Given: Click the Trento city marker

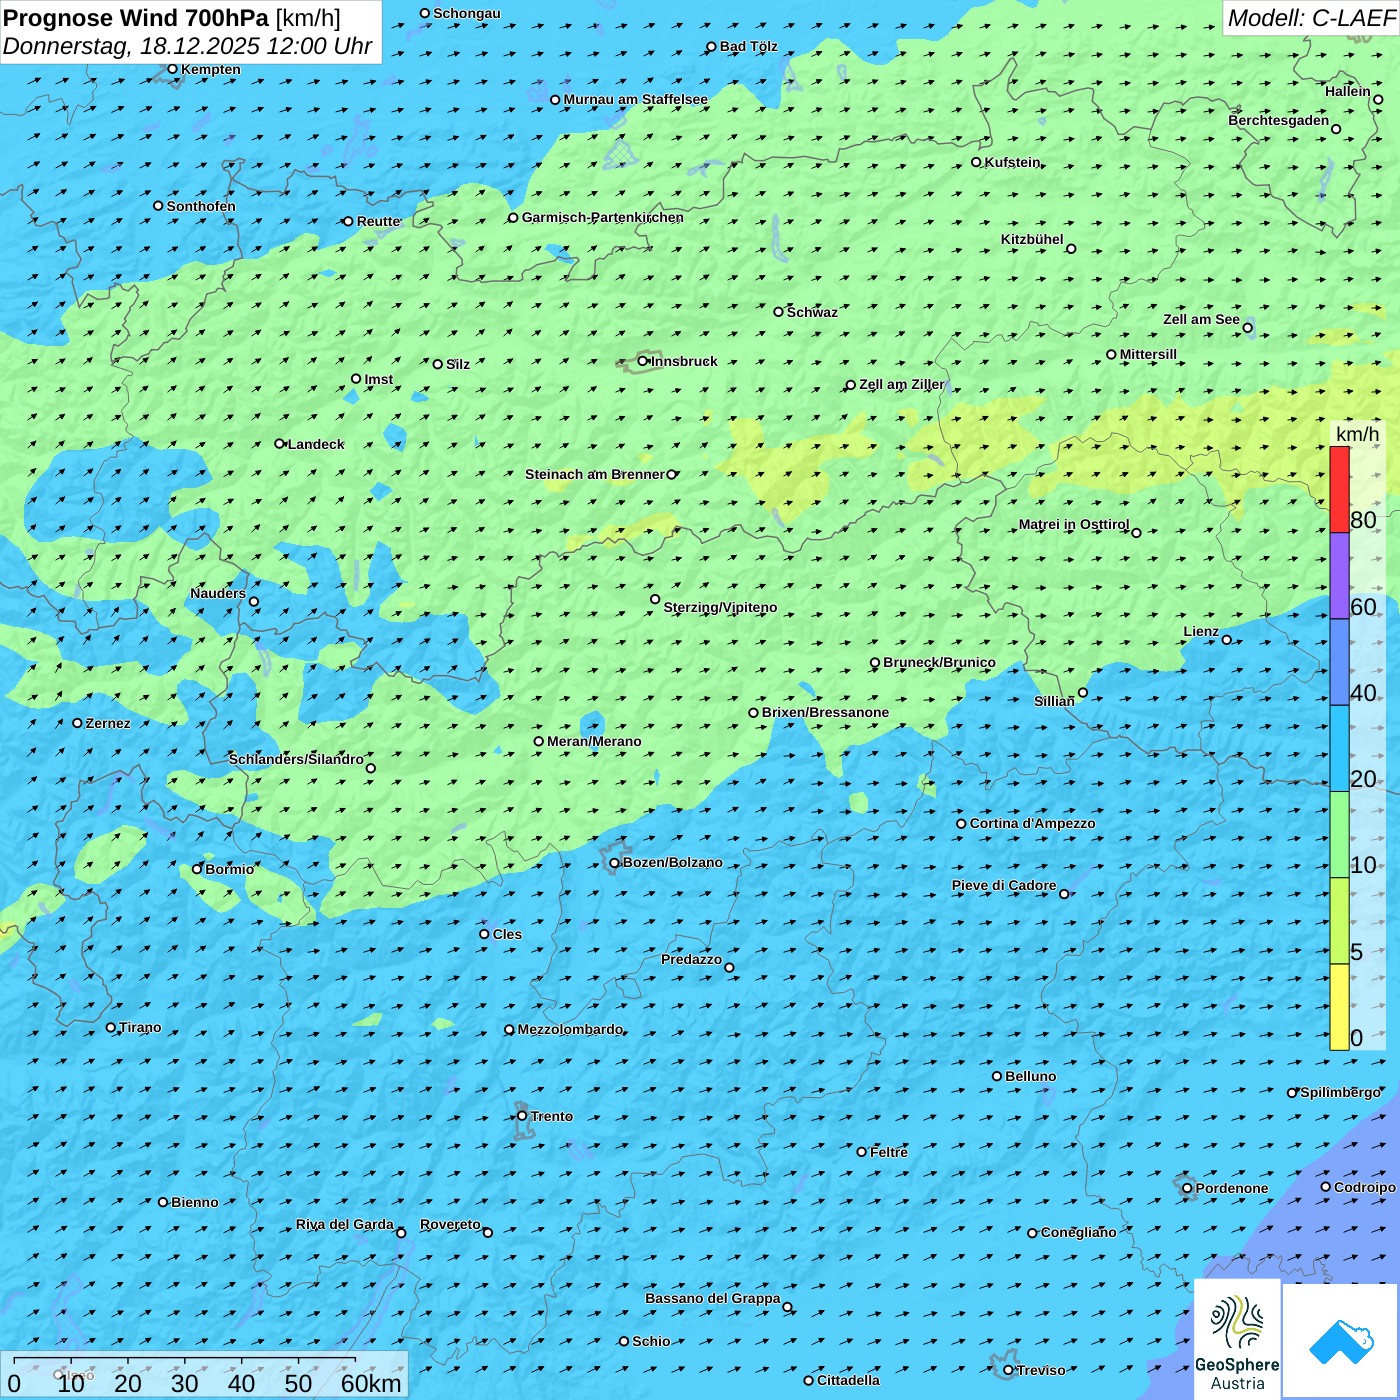Looking at the screenshot, I should (x=522, y=1116).
